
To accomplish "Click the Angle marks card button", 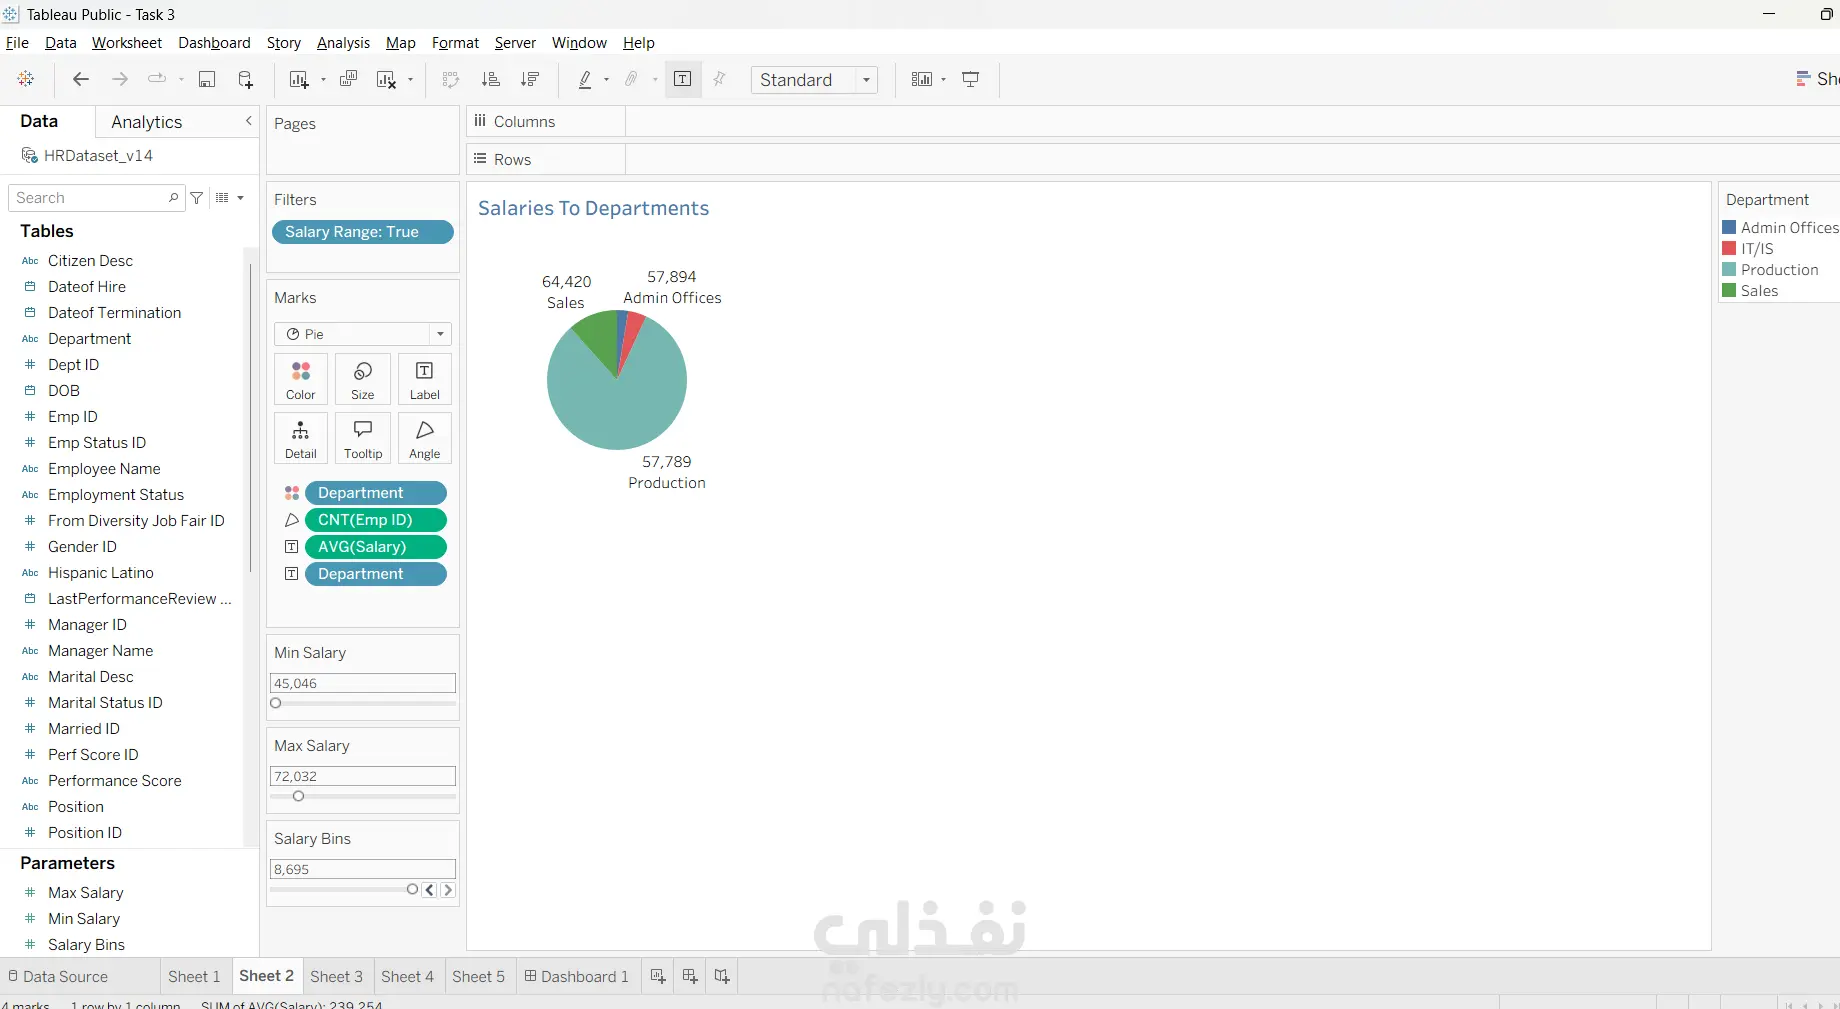I will pyautogui.click(x=425, y=438).
